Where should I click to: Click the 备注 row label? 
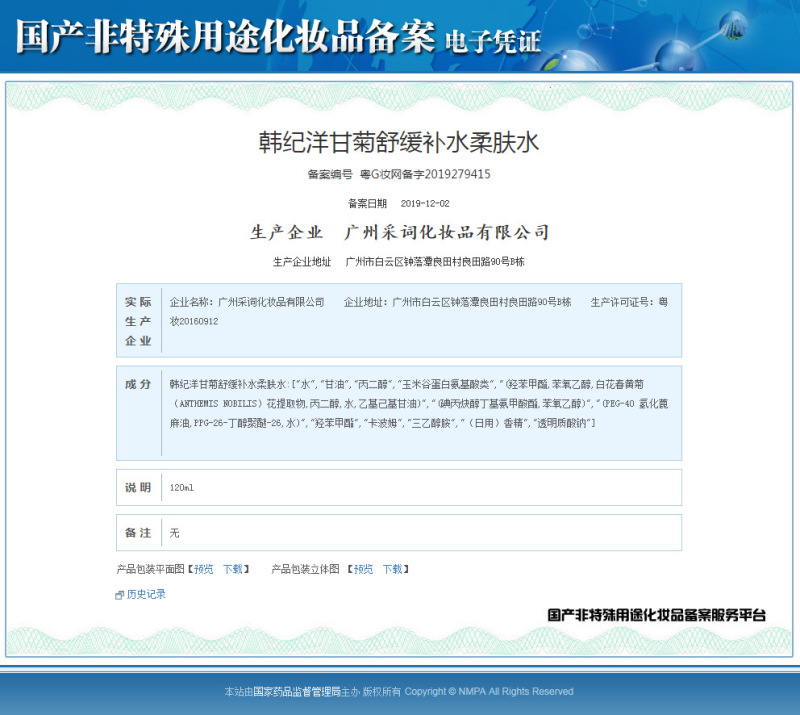(x=138, y=533)
